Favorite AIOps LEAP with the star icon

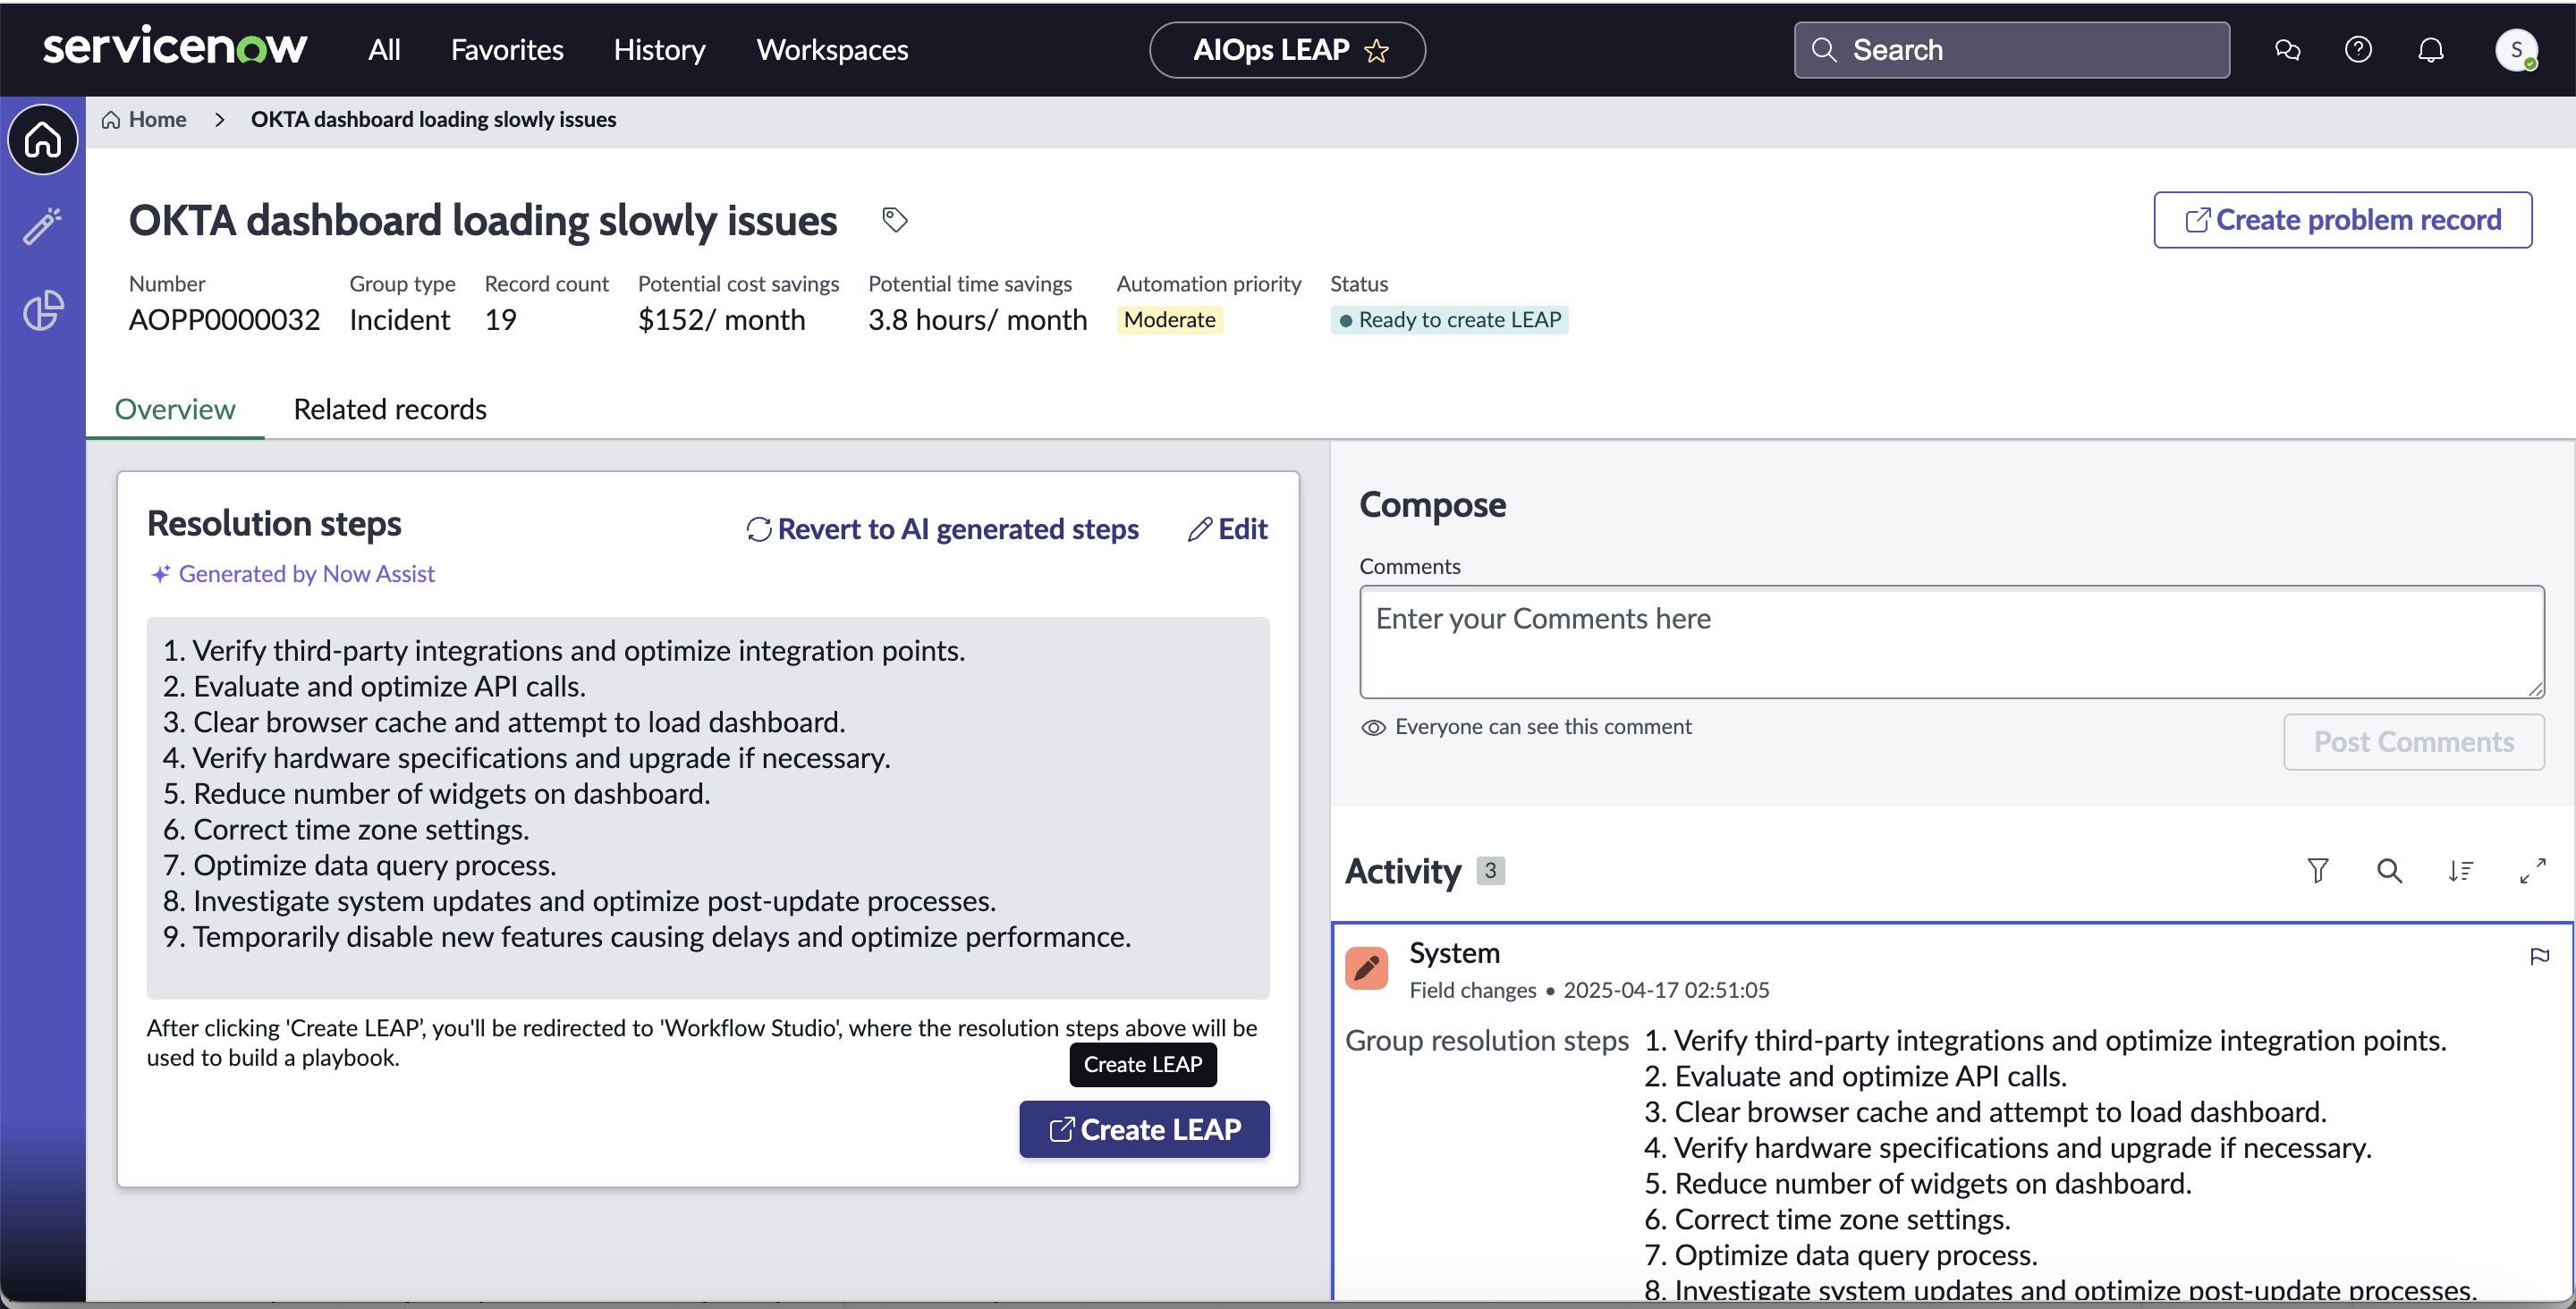click(x=1377, y=50)
